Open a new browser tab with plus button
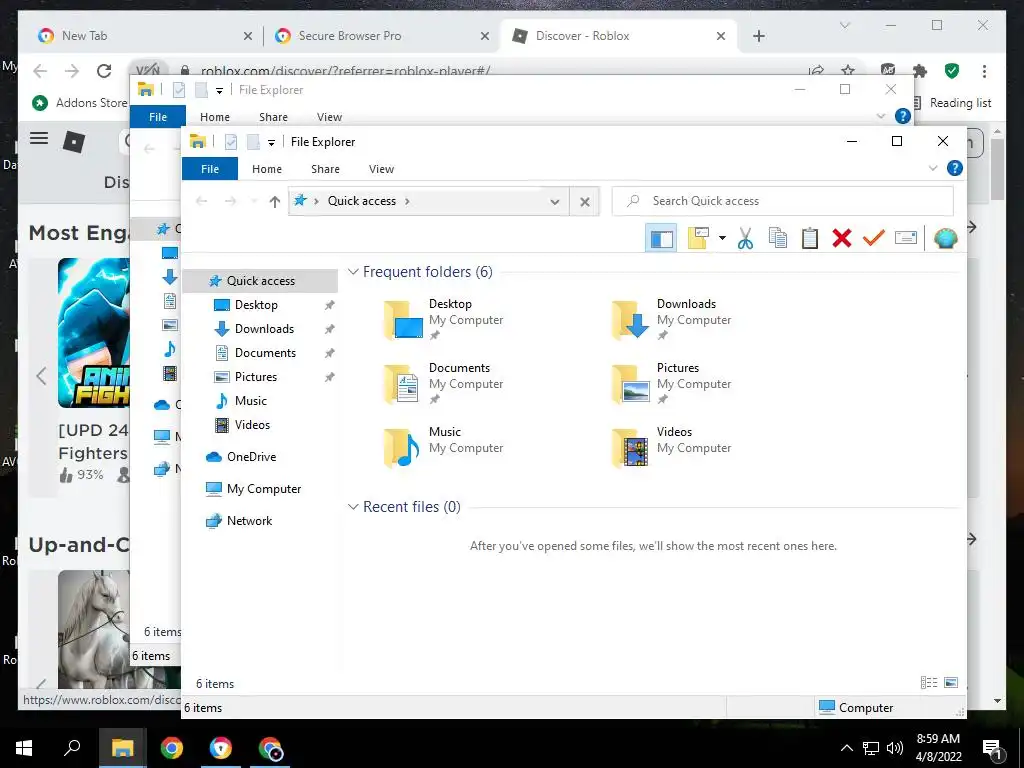 758,36
